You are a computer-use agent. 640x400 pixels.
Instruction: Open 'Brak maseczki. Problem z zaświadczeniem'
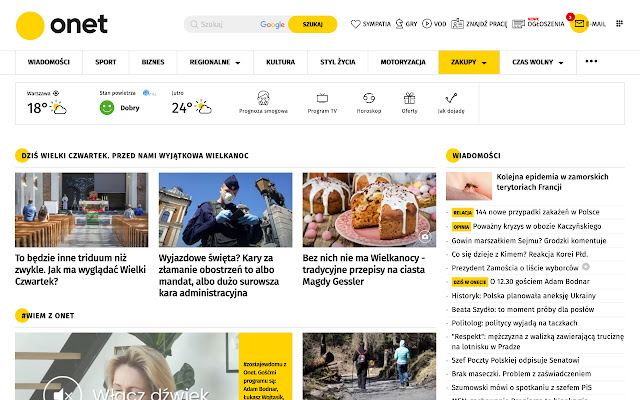coord(521,373)
